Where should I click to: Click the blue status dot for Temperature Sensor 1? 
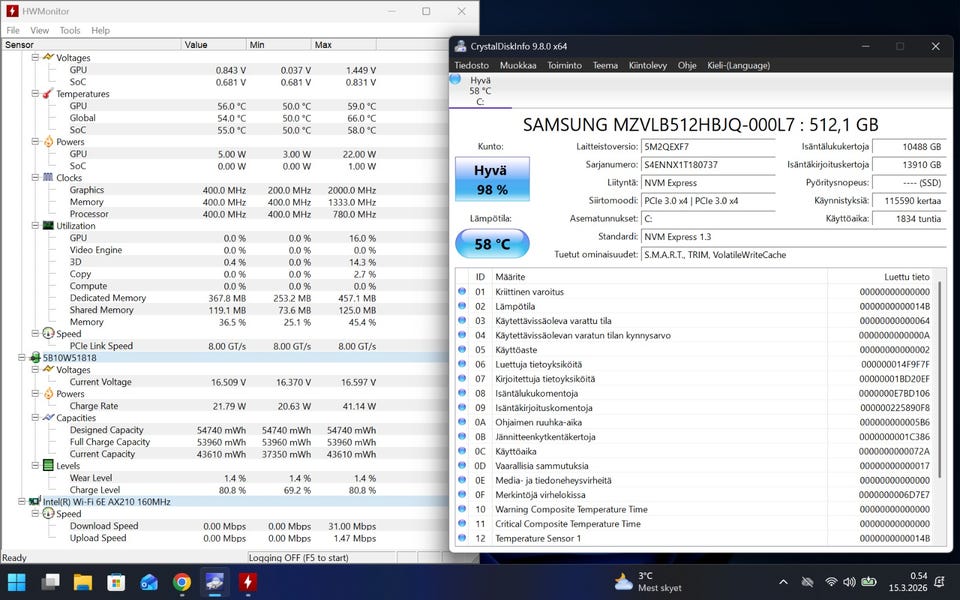tap(462, 538)
